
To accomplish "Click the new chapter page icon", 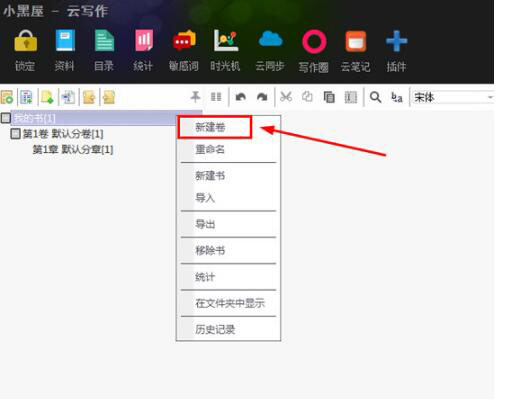I will click(x=47, y=97).
